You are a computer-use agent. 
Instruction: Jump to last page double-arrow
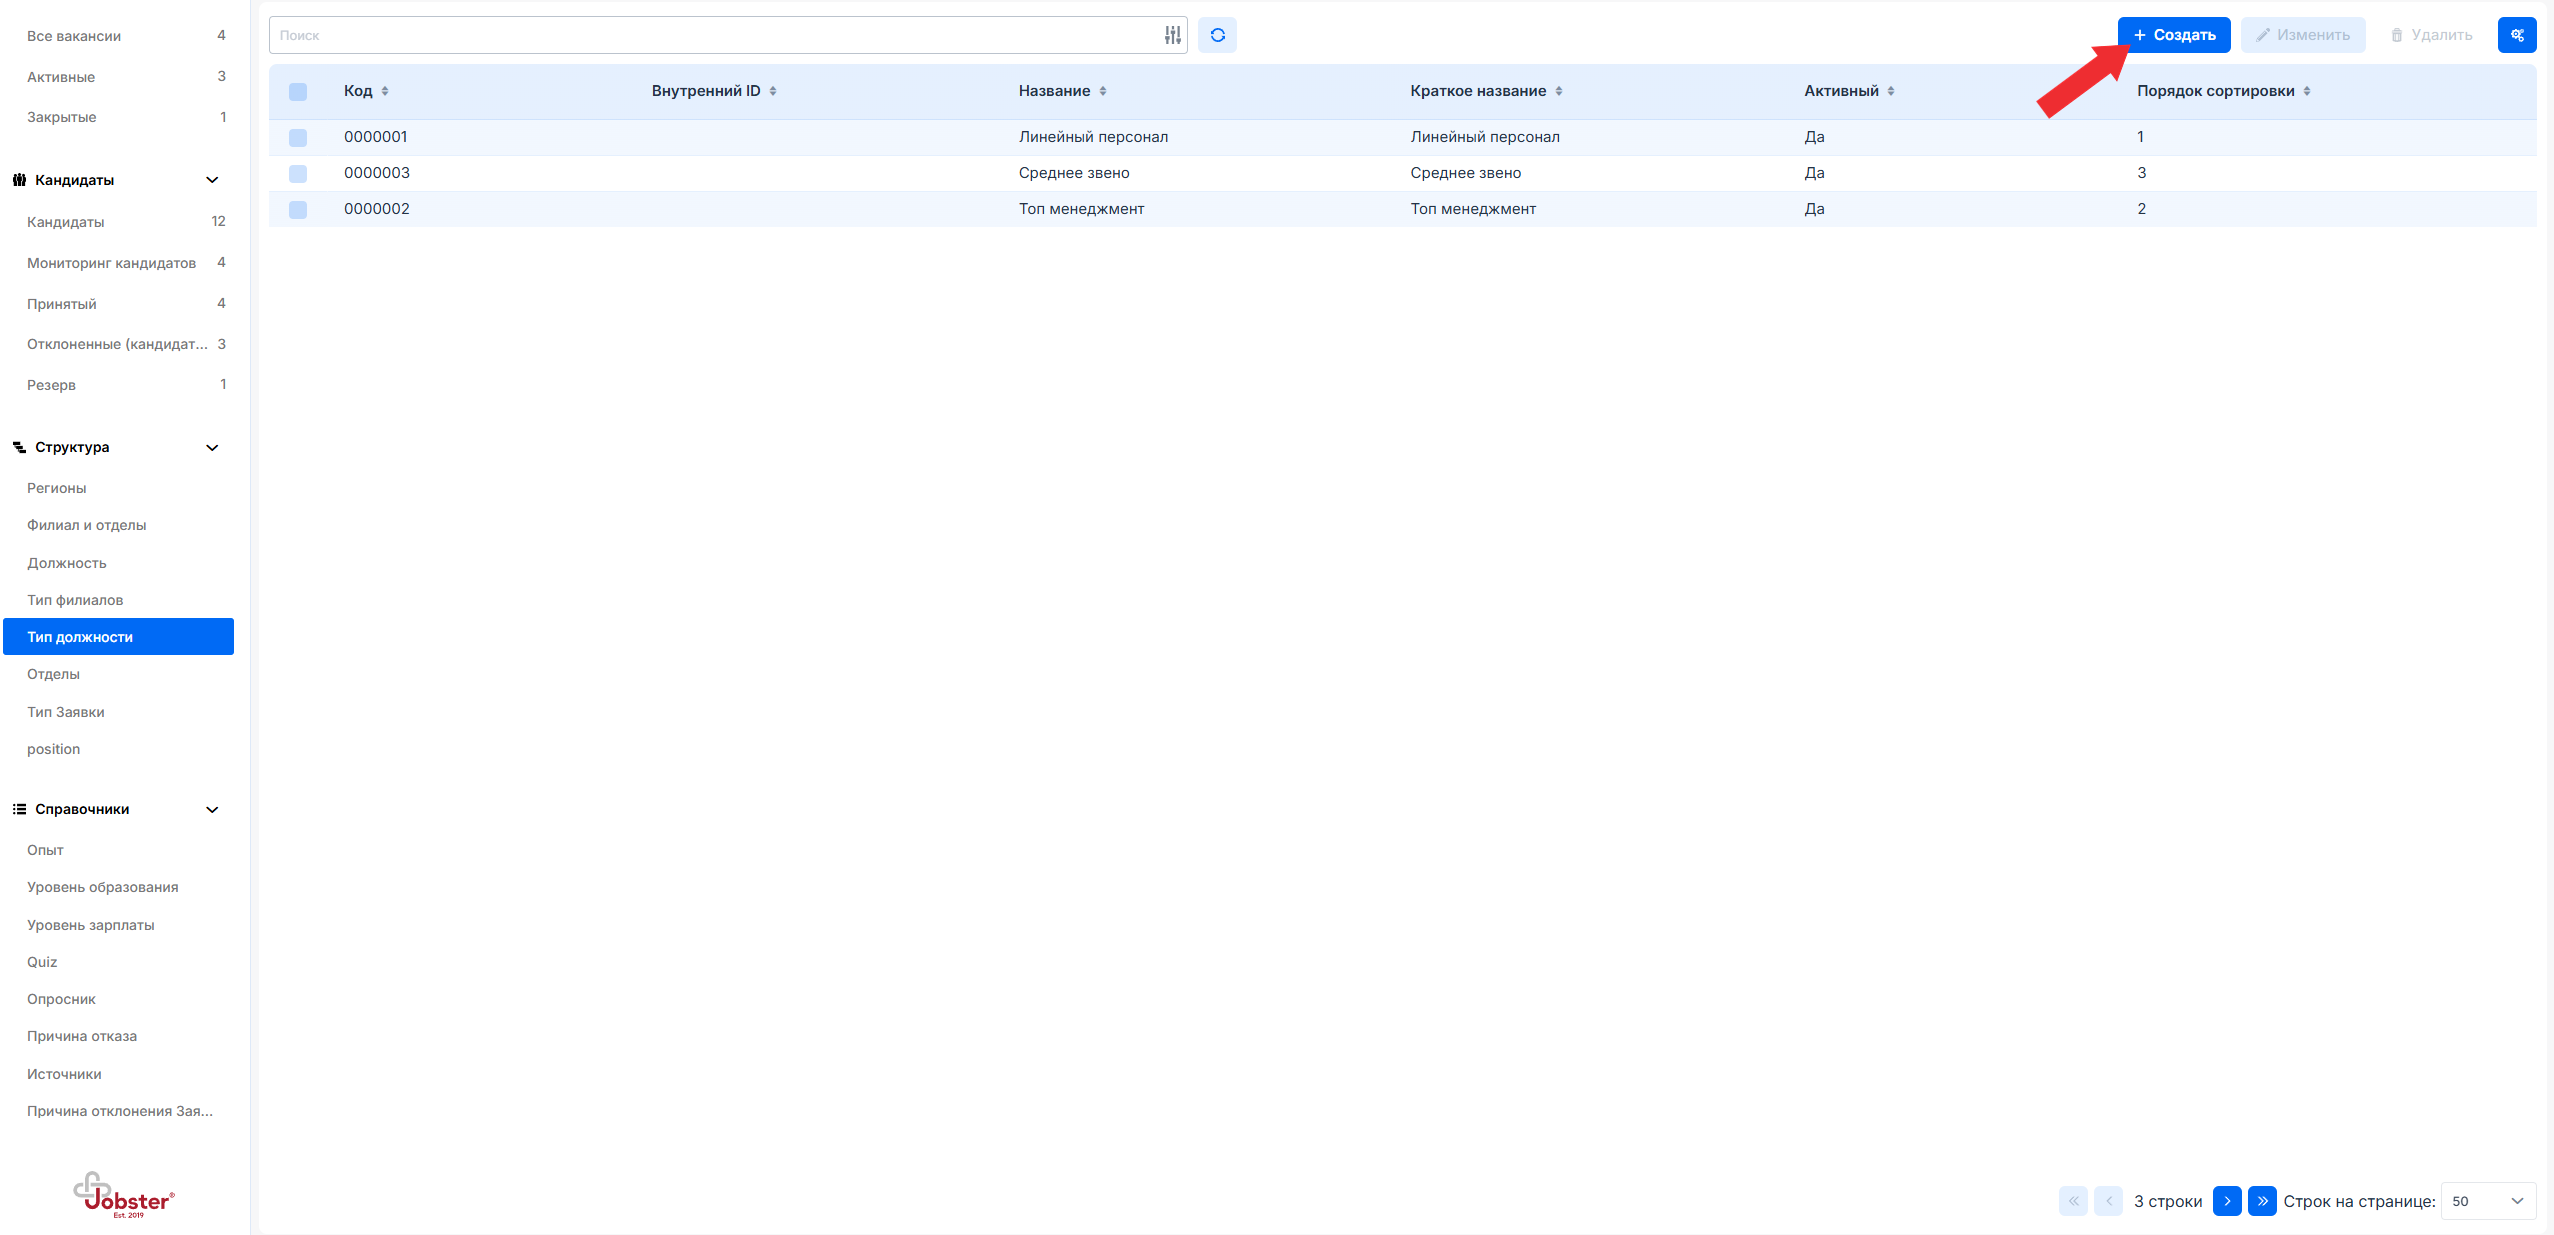click(2261, 1201)
